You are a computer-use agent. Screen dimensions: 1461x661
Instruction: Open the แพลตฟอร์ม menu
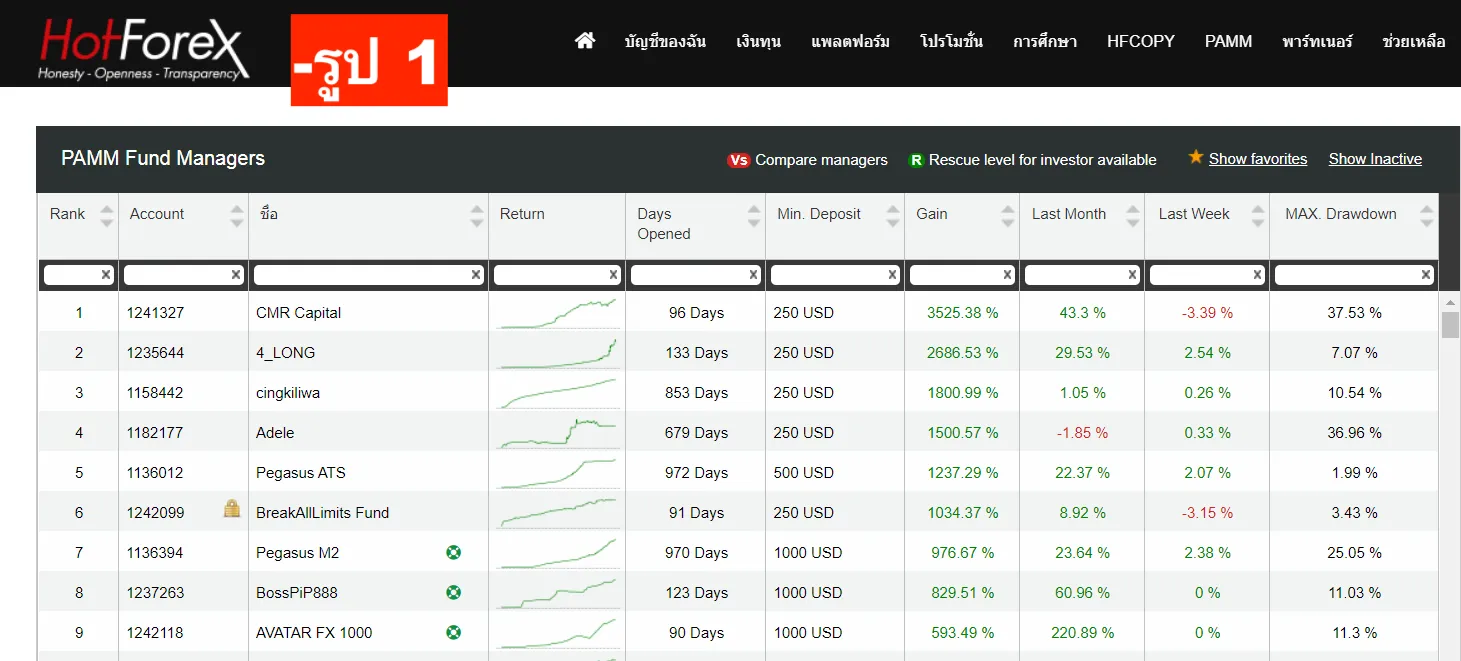point(850,42)
